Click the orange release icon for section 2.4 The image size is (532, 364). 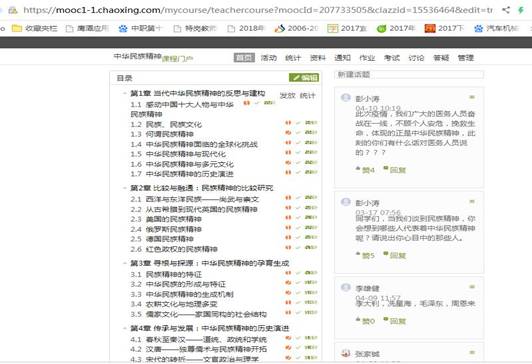pos(288,228)
